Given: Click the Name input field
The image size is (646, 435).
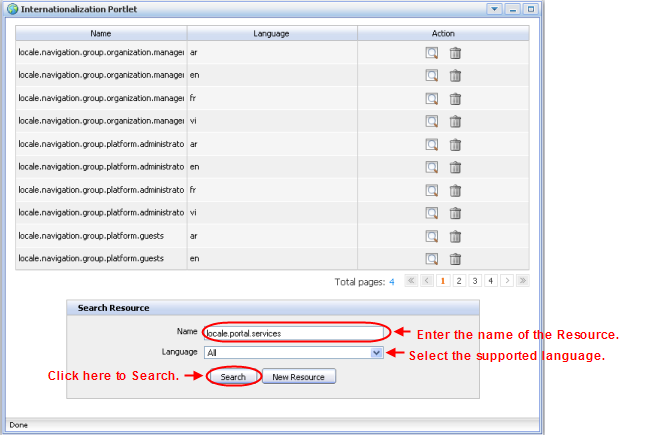Looking at the screenshot, I should [x=293, y=333].
